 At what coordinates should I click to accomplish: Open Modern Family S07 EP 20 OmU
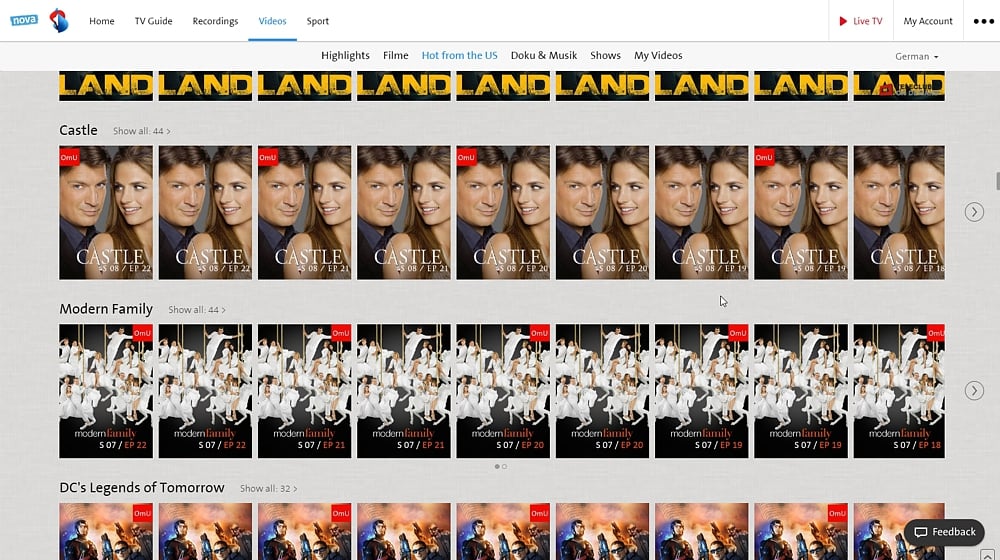(x=503, y=391)
